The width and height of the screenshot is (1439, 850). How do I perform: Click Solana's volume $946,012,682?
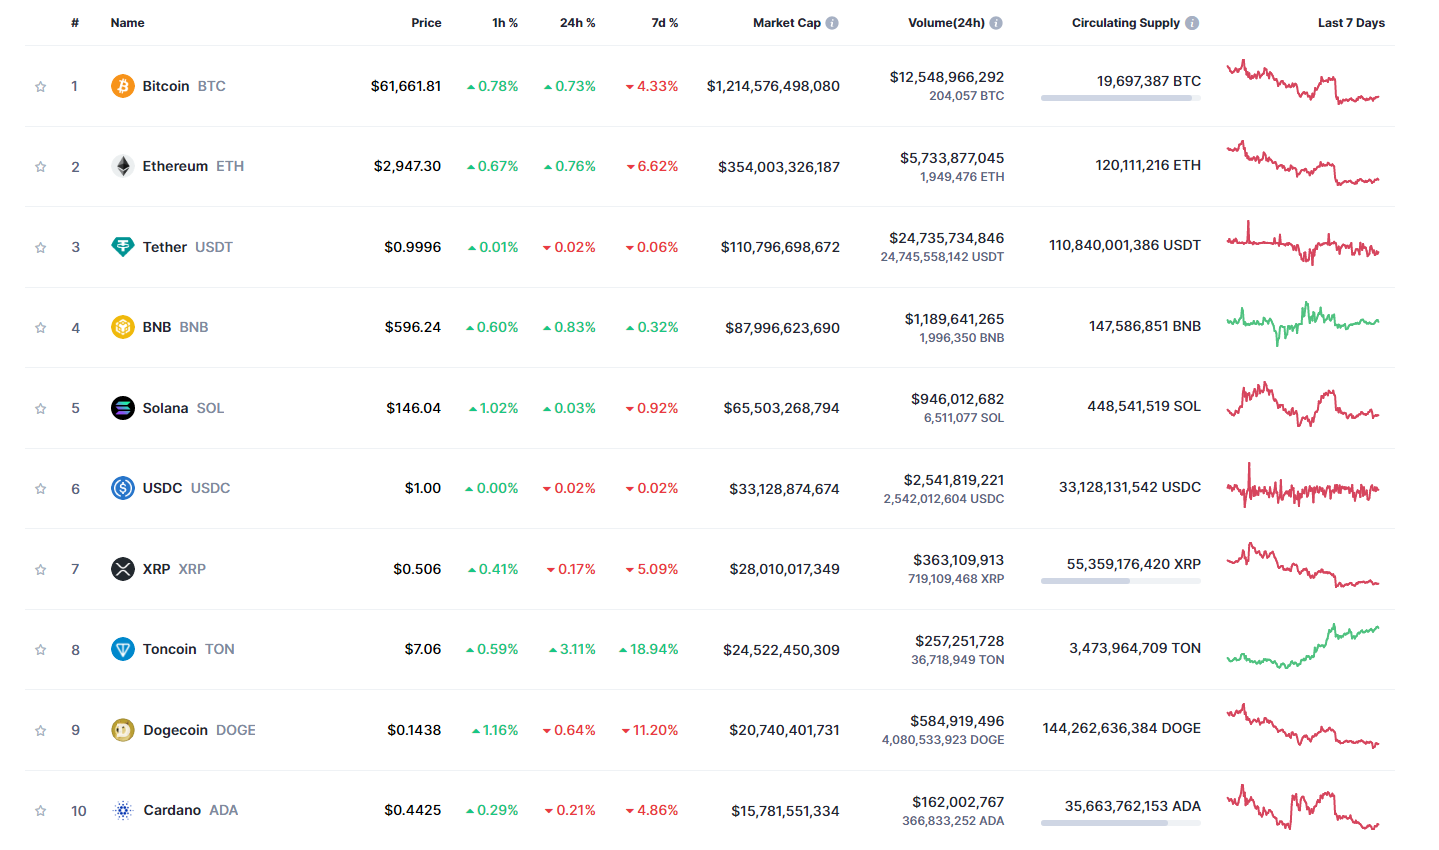[957, 399]
